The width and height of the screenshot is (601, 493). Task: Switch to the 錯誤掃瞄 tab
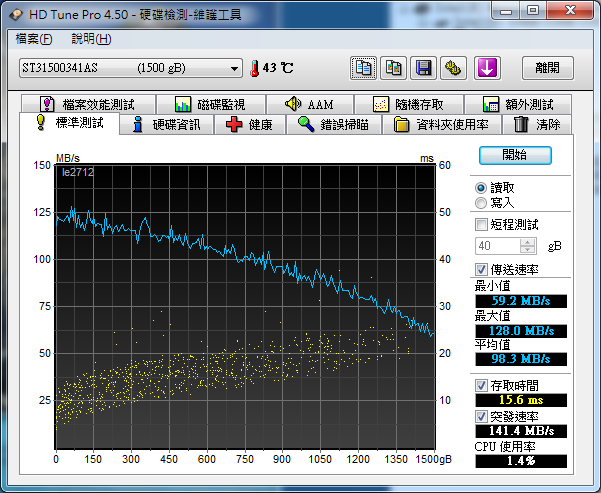(x=334, y=125)
